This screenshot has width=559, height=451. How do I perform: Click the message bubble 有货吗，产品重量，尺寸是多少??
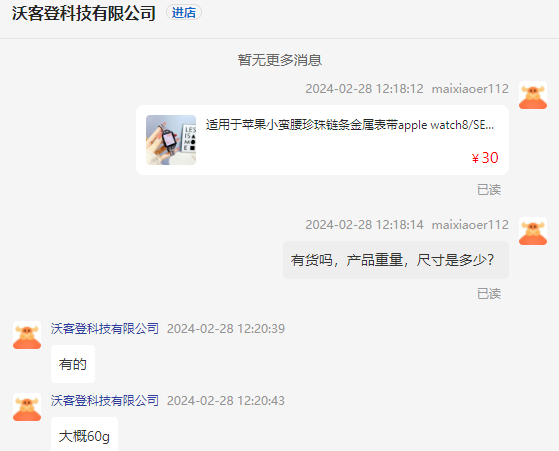pyautogui.click(x=396, y=260)
